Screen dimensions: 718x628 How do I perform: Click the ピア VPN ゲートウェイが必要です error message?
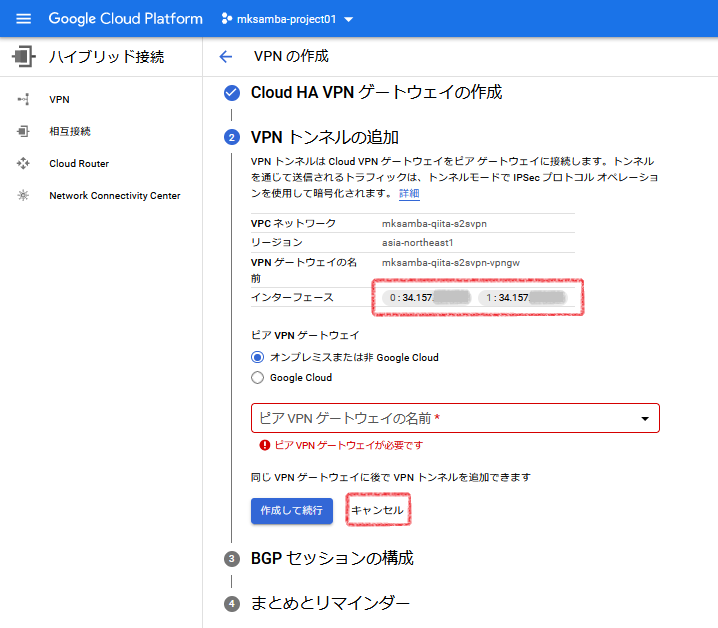(x=348, y=445)
